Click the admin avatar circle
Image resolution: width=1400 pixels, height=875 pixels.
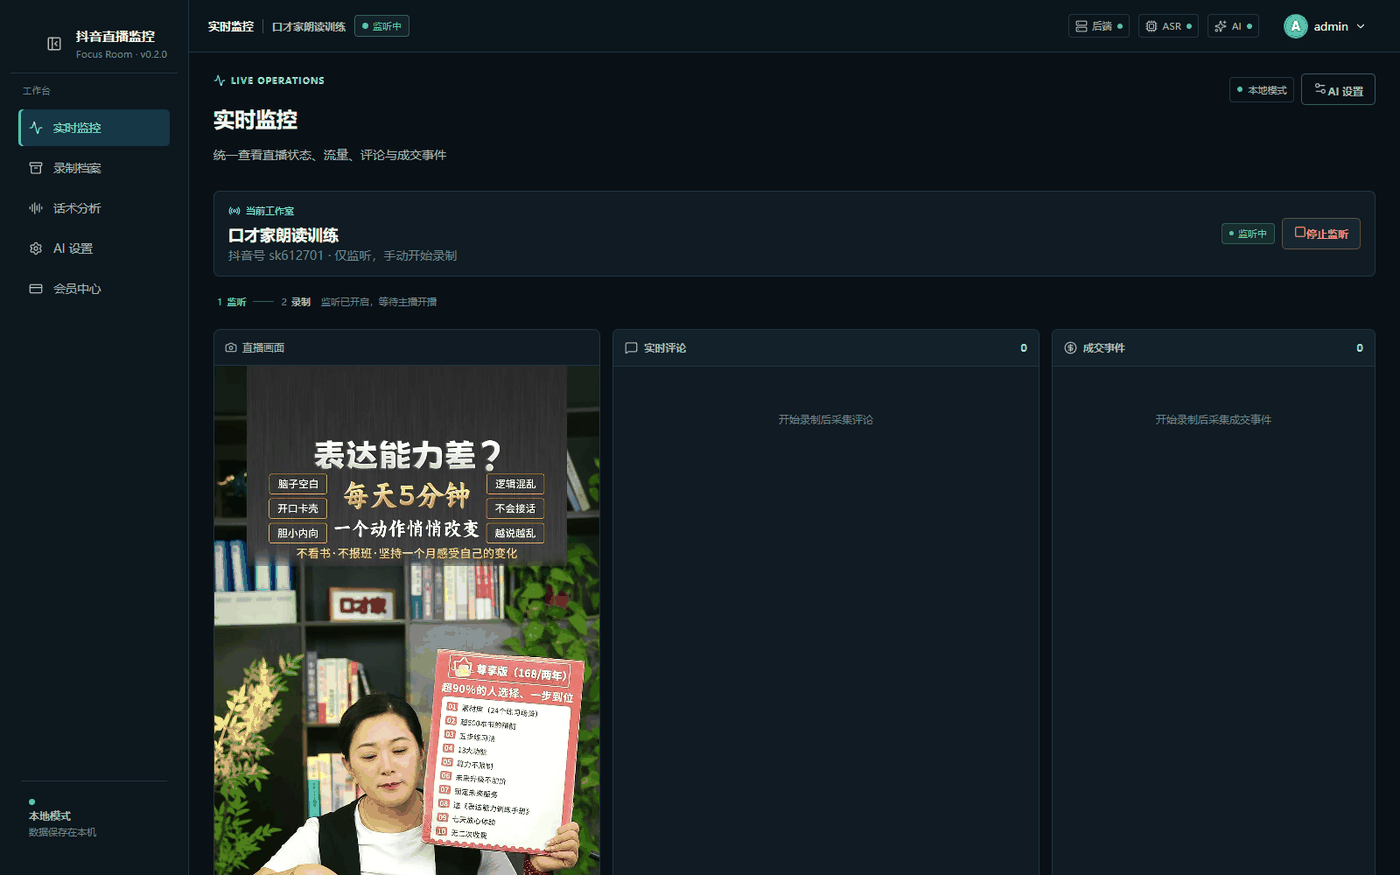point(1295,26)
